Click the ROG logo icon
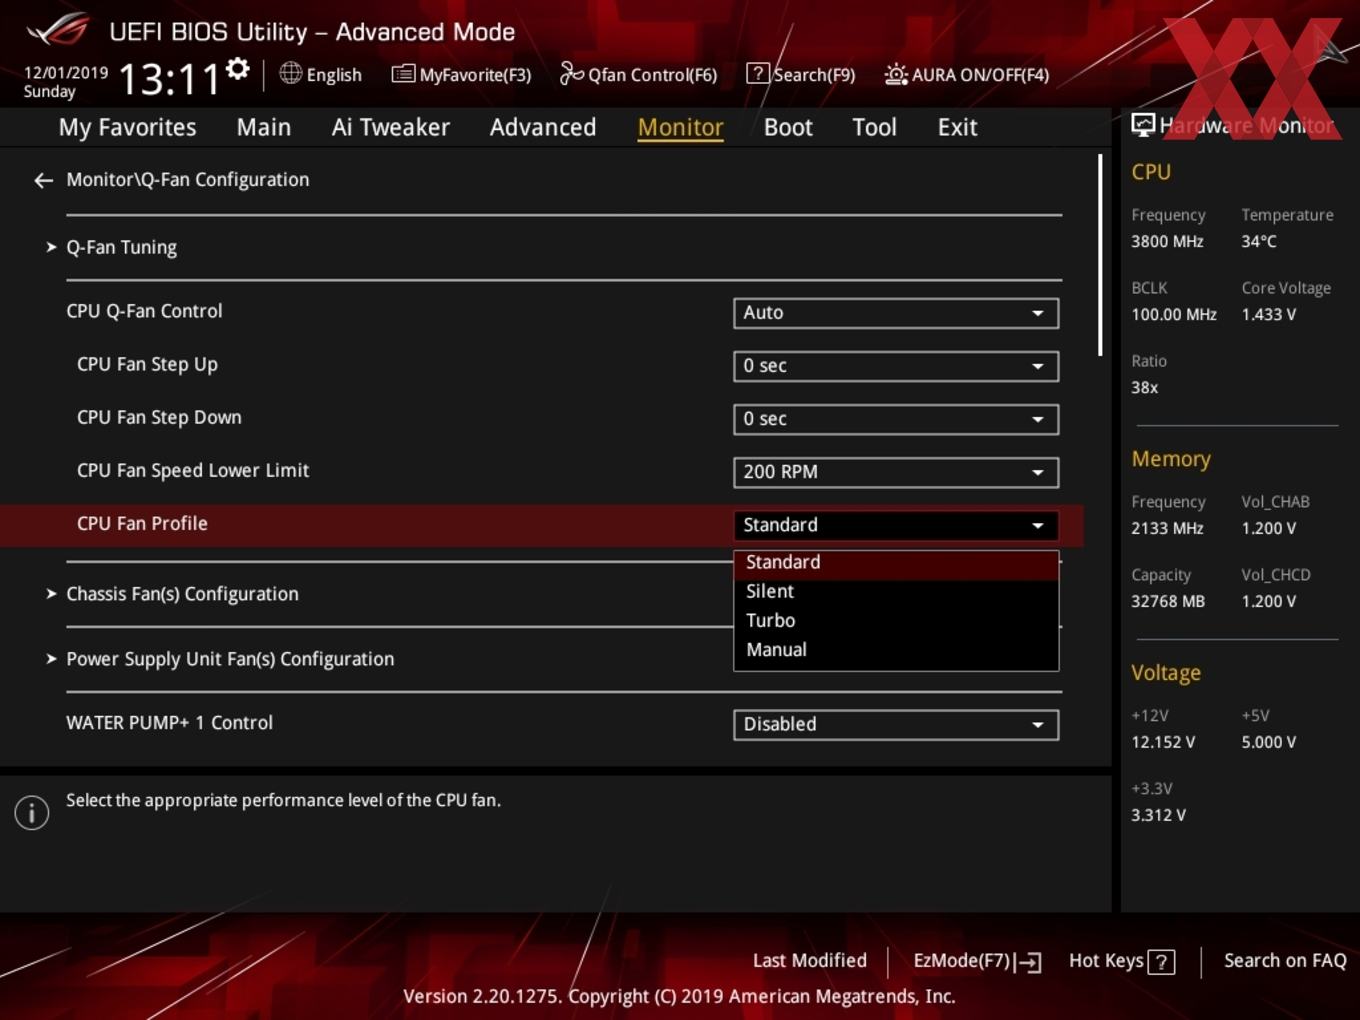Image resolution: width=1360 pixels, height=1020 pixels. tap(57, 30)
